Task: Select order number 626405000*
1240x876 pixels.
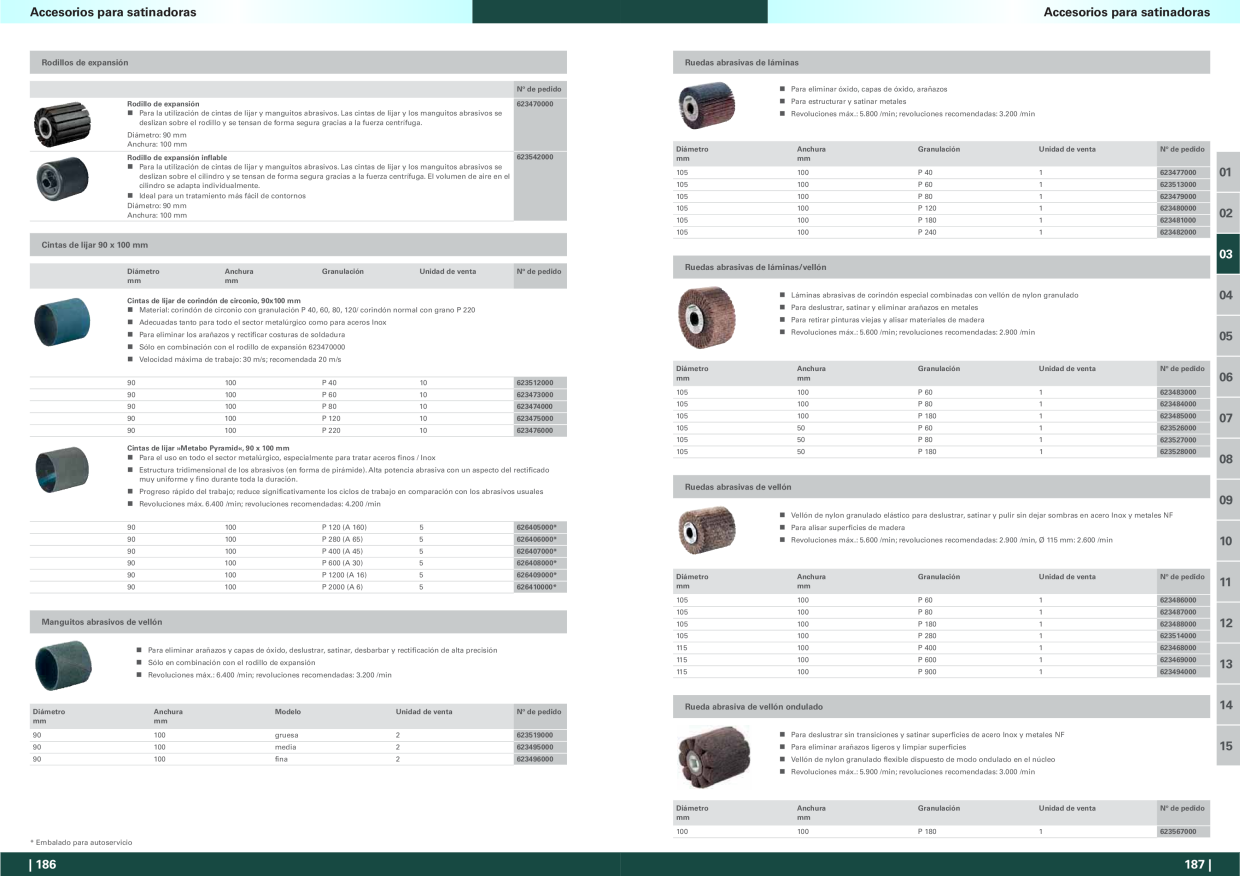Action: 536,527
